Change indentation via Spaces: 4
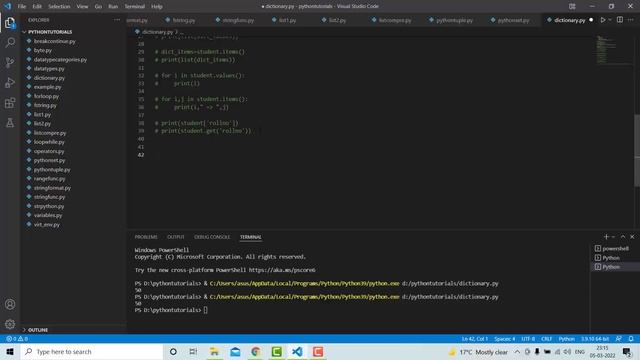Viewport: 640px width, 360px height. coord(504,339)
